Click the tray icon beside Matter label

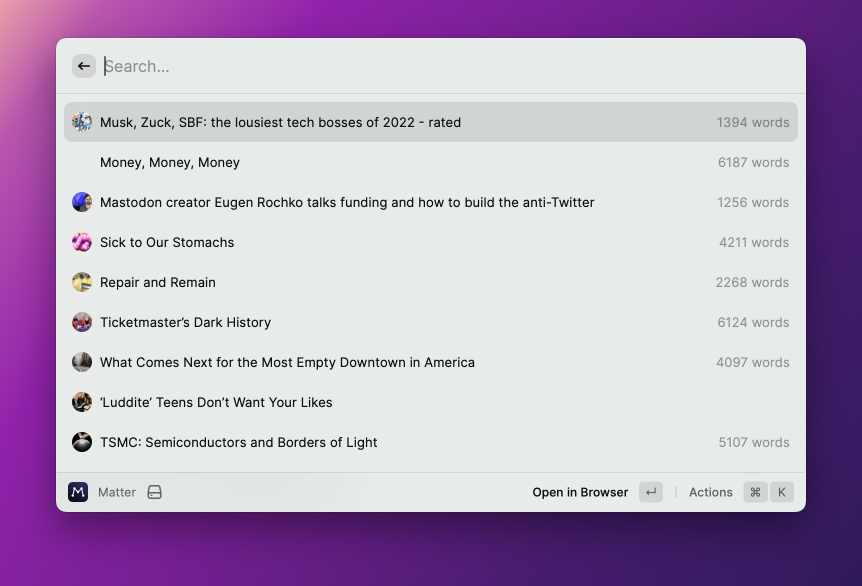(x=155, y=492)
